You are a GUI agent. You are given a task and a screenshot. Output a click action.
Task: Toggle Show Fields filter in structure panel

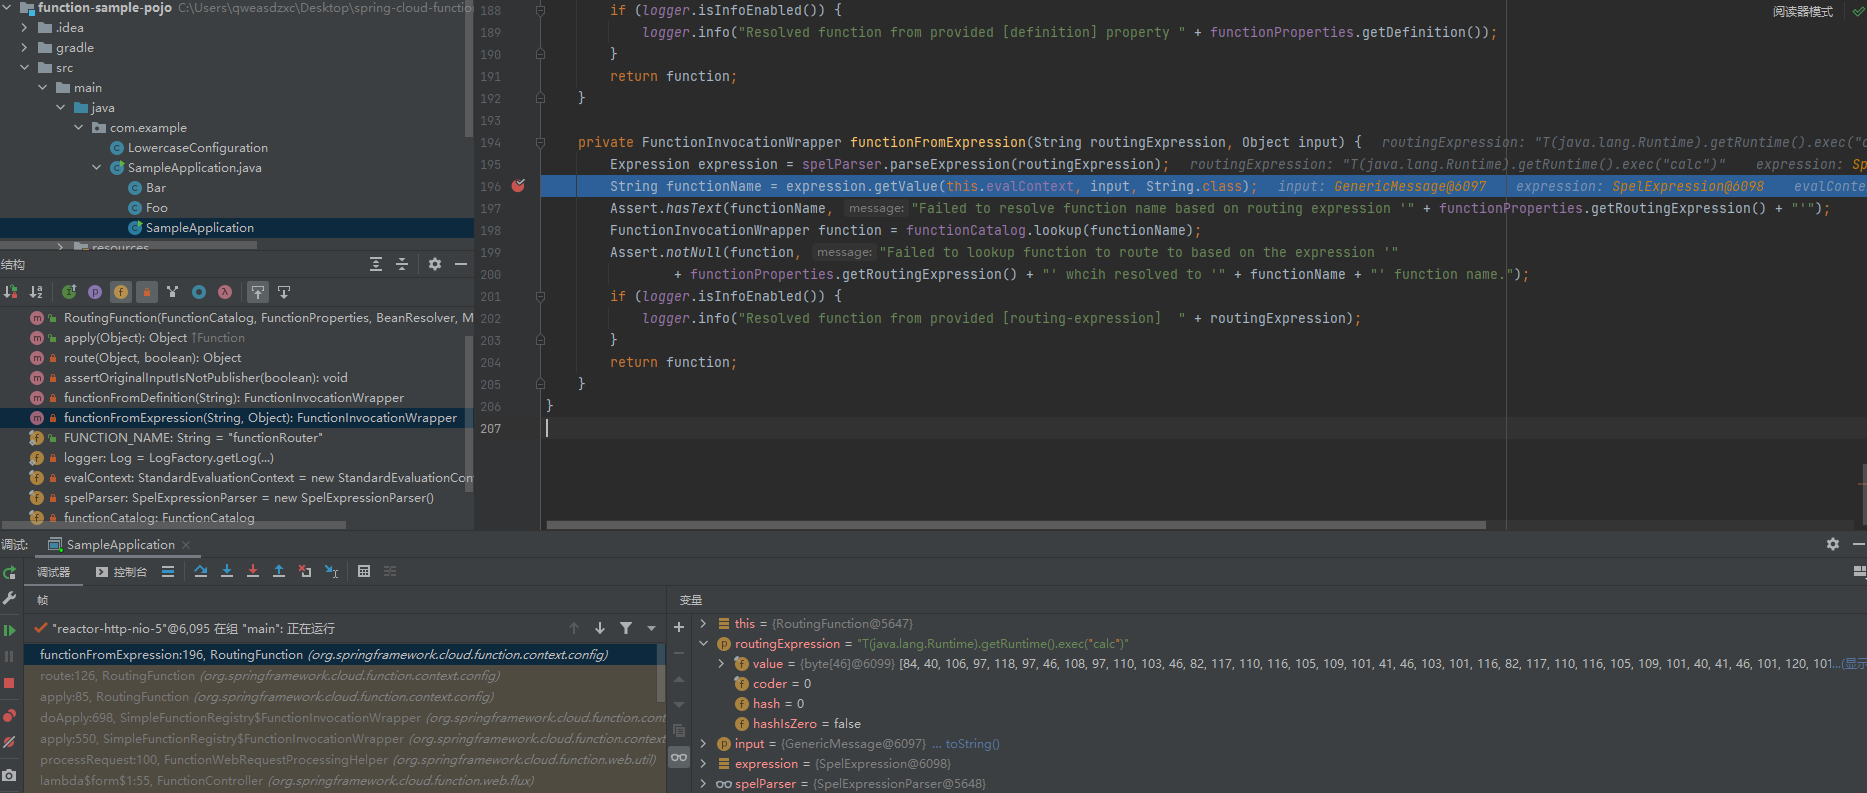point(121,292)
